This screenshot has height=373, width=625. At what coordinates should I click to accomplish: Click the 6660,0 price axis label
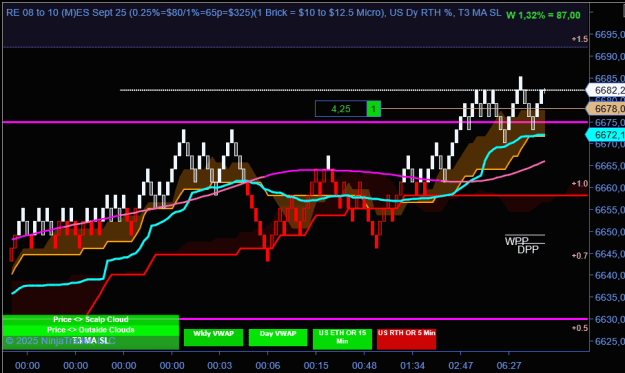tap(610, 188)
